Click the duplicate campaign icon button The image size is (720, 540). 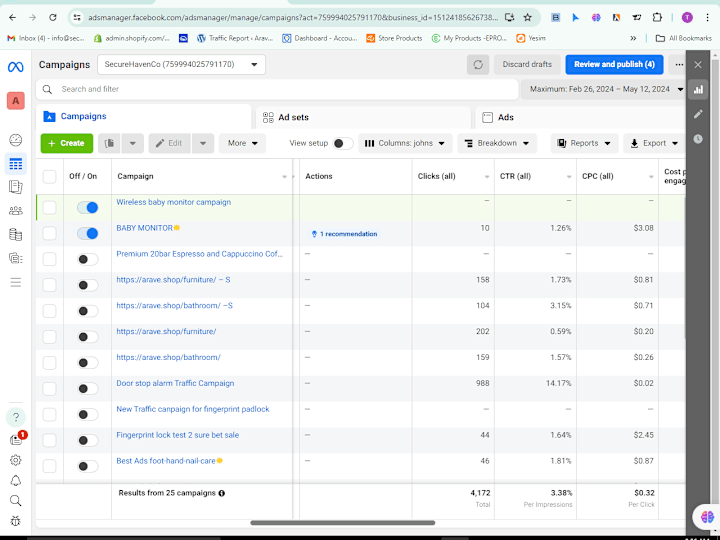pos(109,143)
